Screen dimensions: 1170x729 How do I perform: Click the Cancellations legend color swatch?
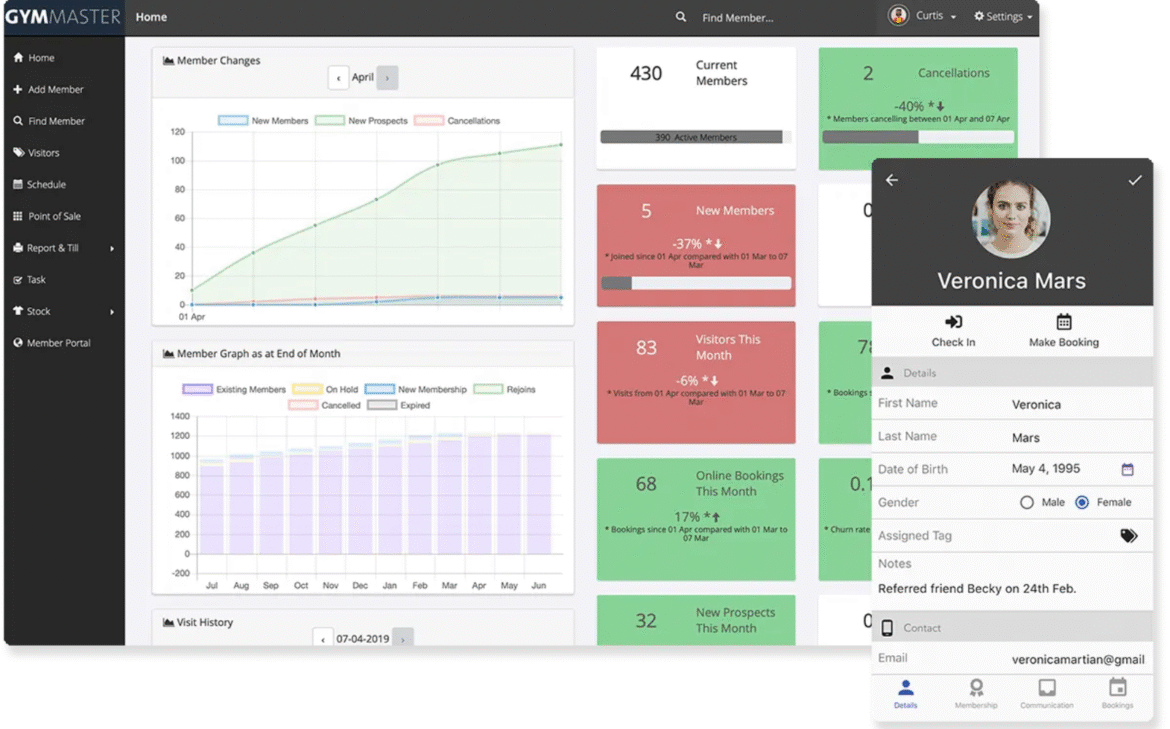[x=429, y=121]
